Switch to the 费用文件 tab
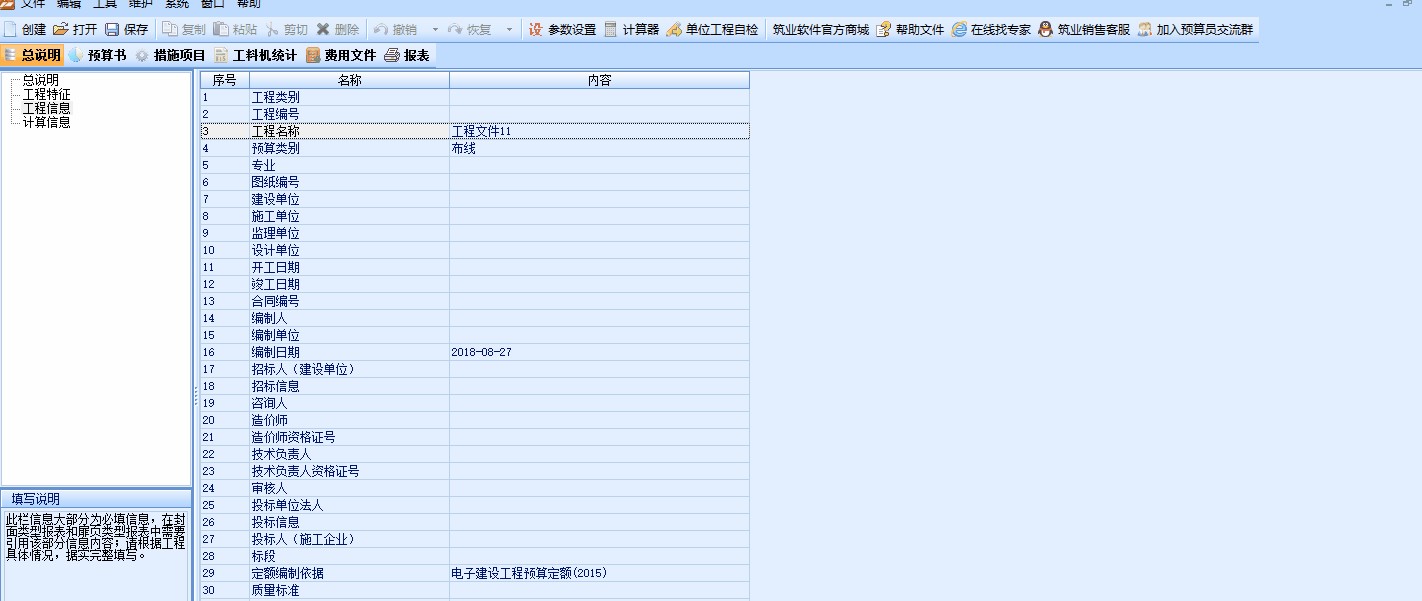The width and height of the screenshot is (1422, 601). (x=341, y=55)
